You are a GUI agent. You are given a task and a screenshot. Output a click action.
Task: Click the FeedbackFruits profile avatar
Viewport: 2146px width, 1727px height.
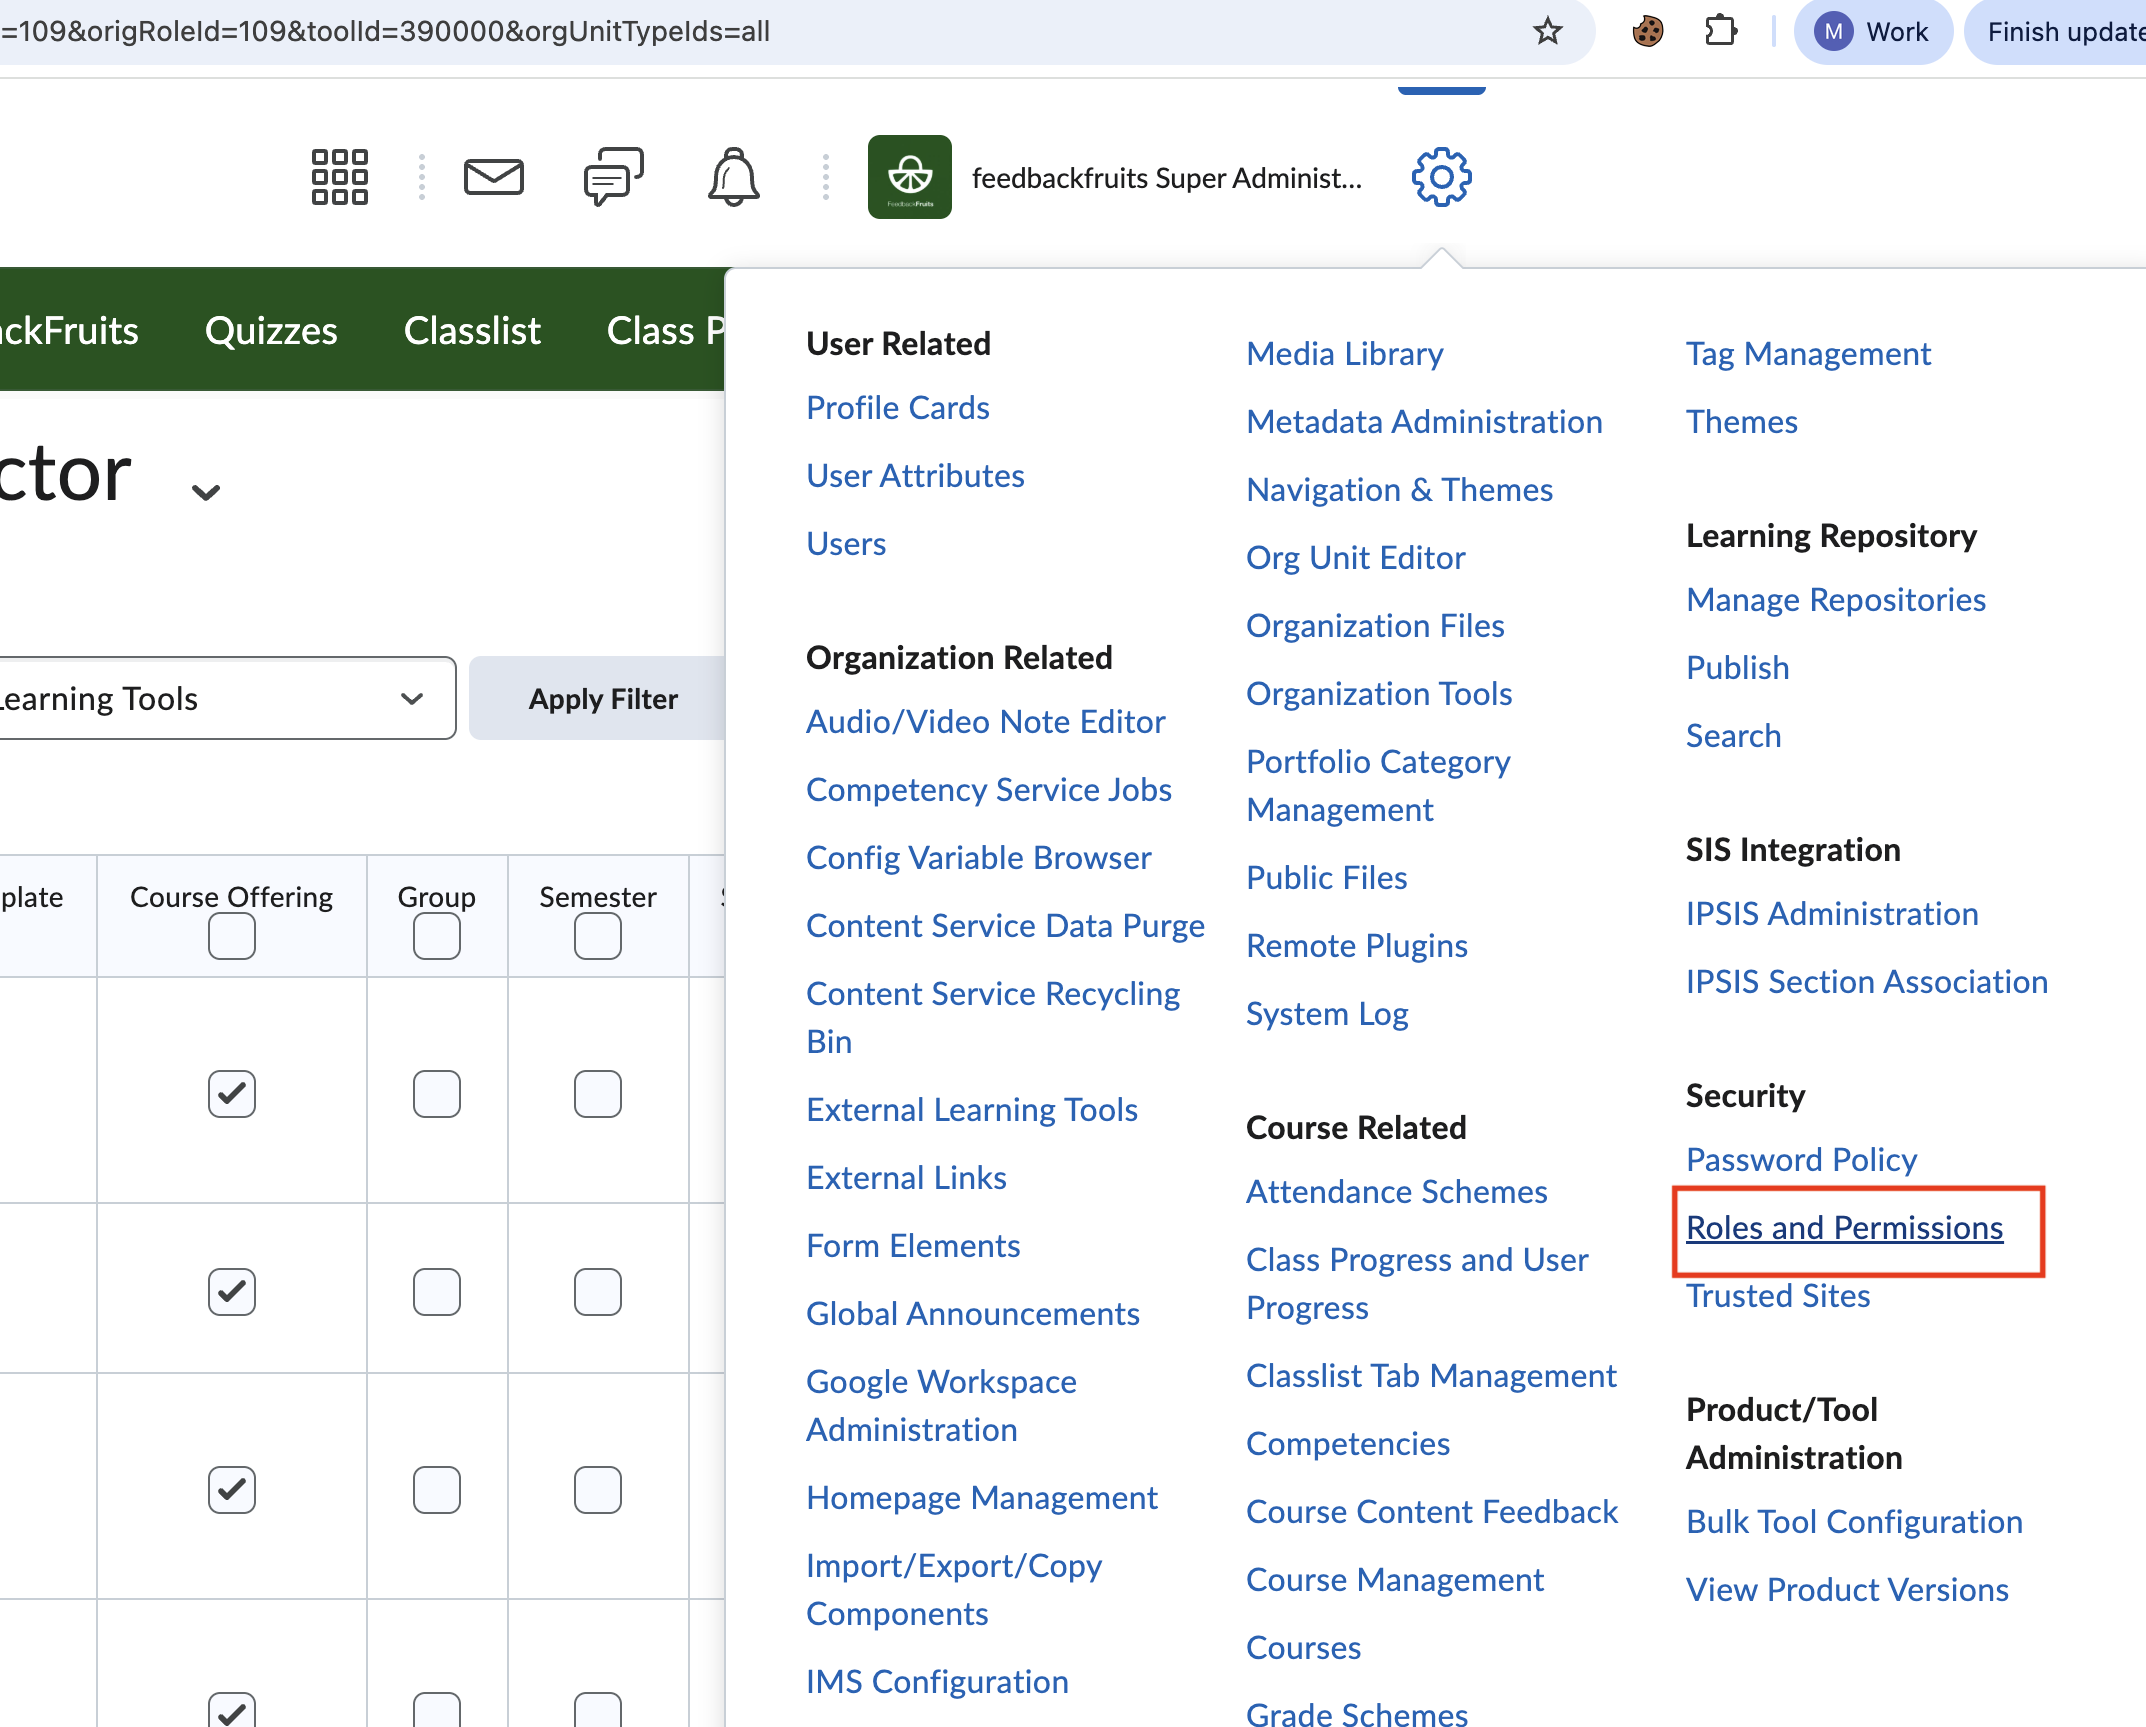point(909,176)
